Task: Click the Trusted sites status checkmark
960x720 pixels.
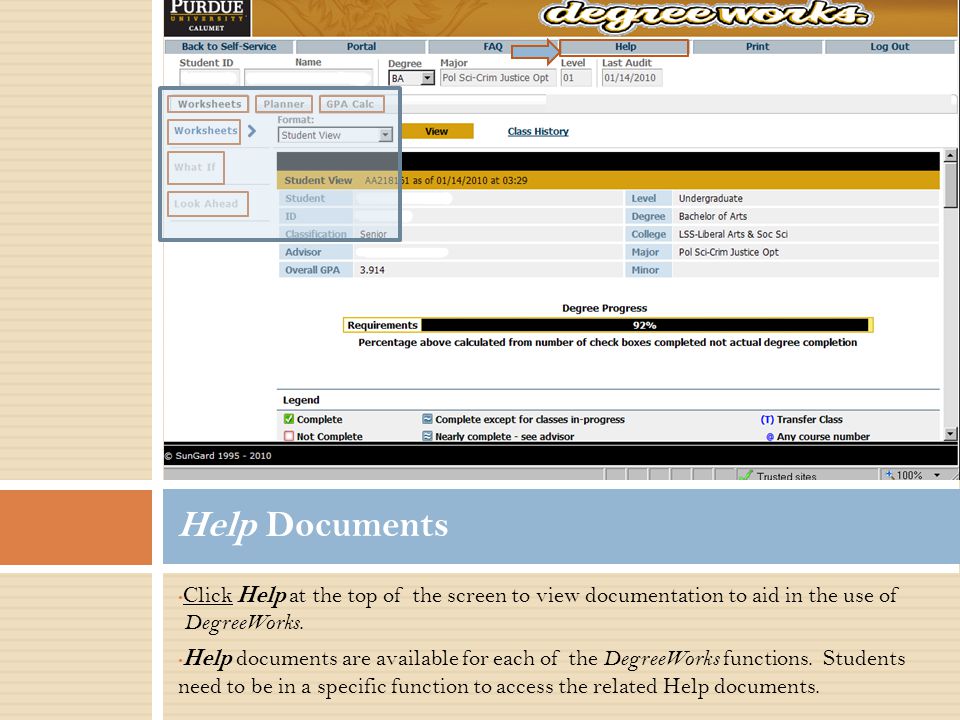Action: [x=745, y=476]
